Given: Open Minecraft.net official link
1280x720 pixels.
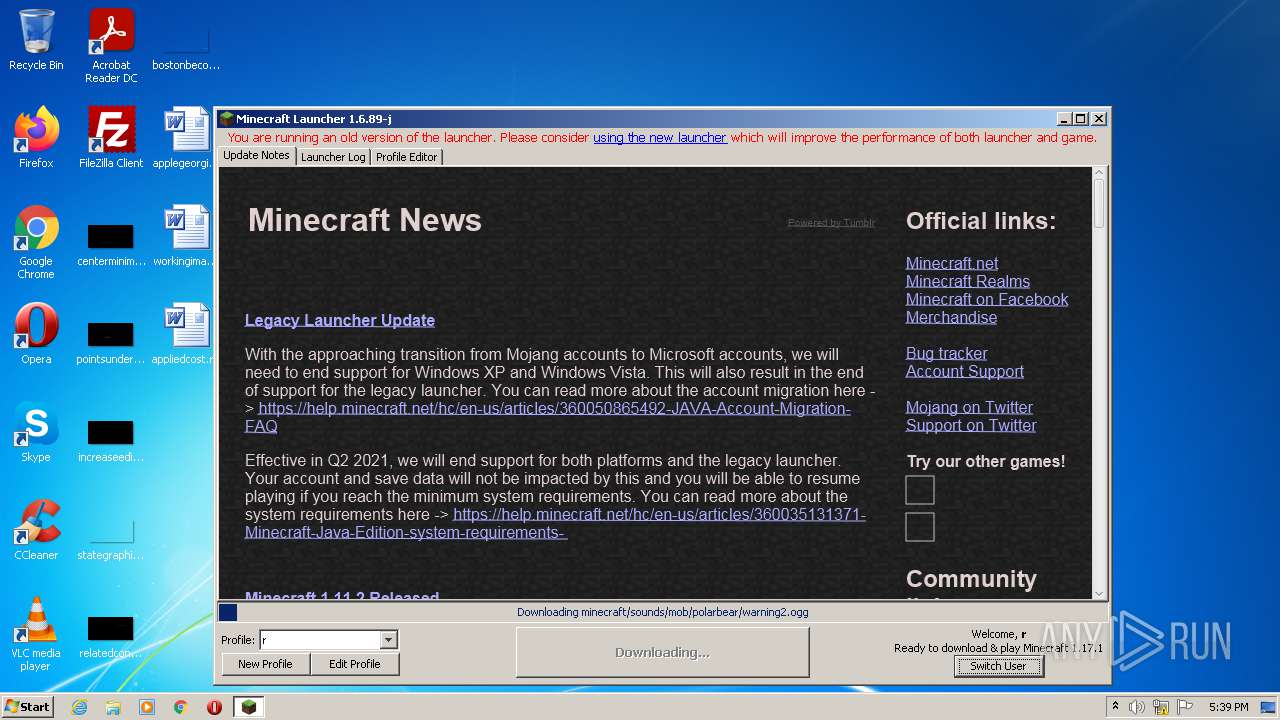Looking at the screenshot, I should point(952,263).
